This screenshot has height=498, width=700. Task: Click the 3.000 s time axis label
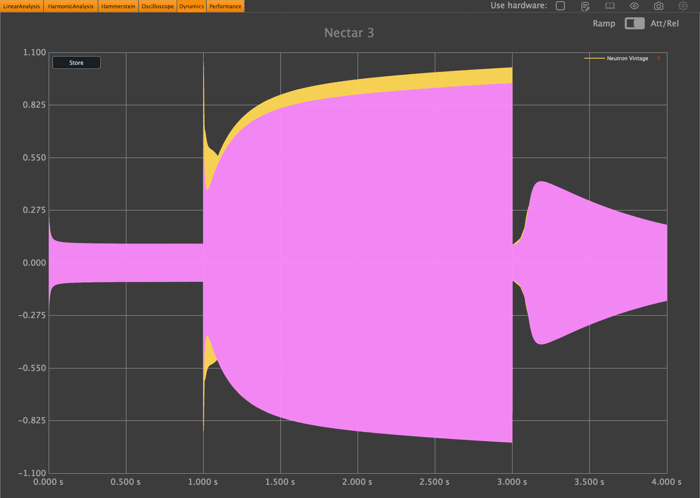[512, 482]
